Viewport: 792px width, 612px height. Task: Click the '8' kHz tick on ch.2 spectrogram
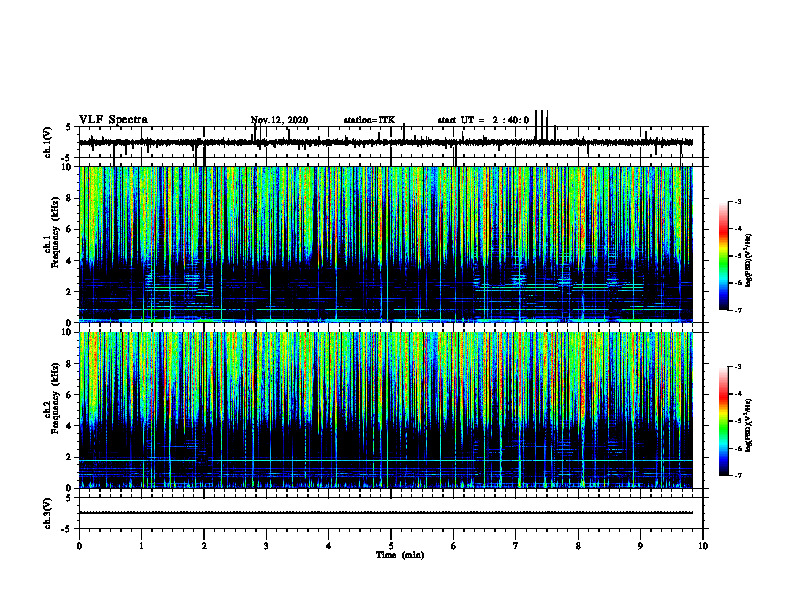coord(71,364)
